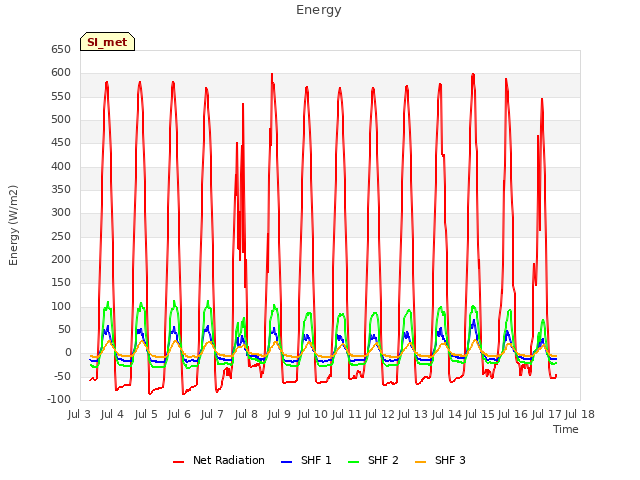Toggle SHF 3 legend entry

pyautogui.click(x=440, y=460)
